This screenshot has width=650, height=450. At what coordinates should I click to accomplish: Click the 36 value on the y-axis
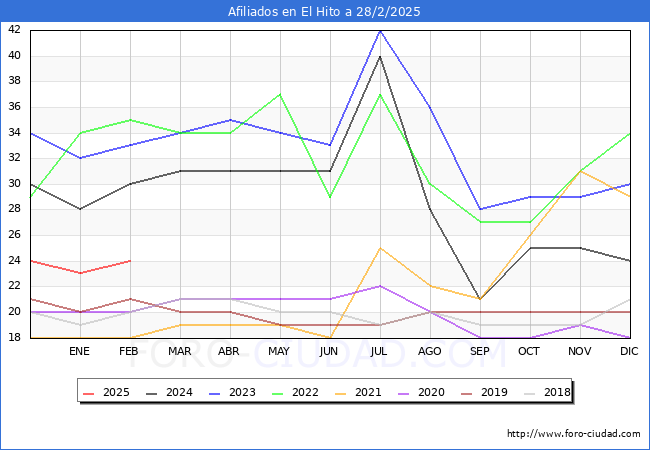[15, 106]
